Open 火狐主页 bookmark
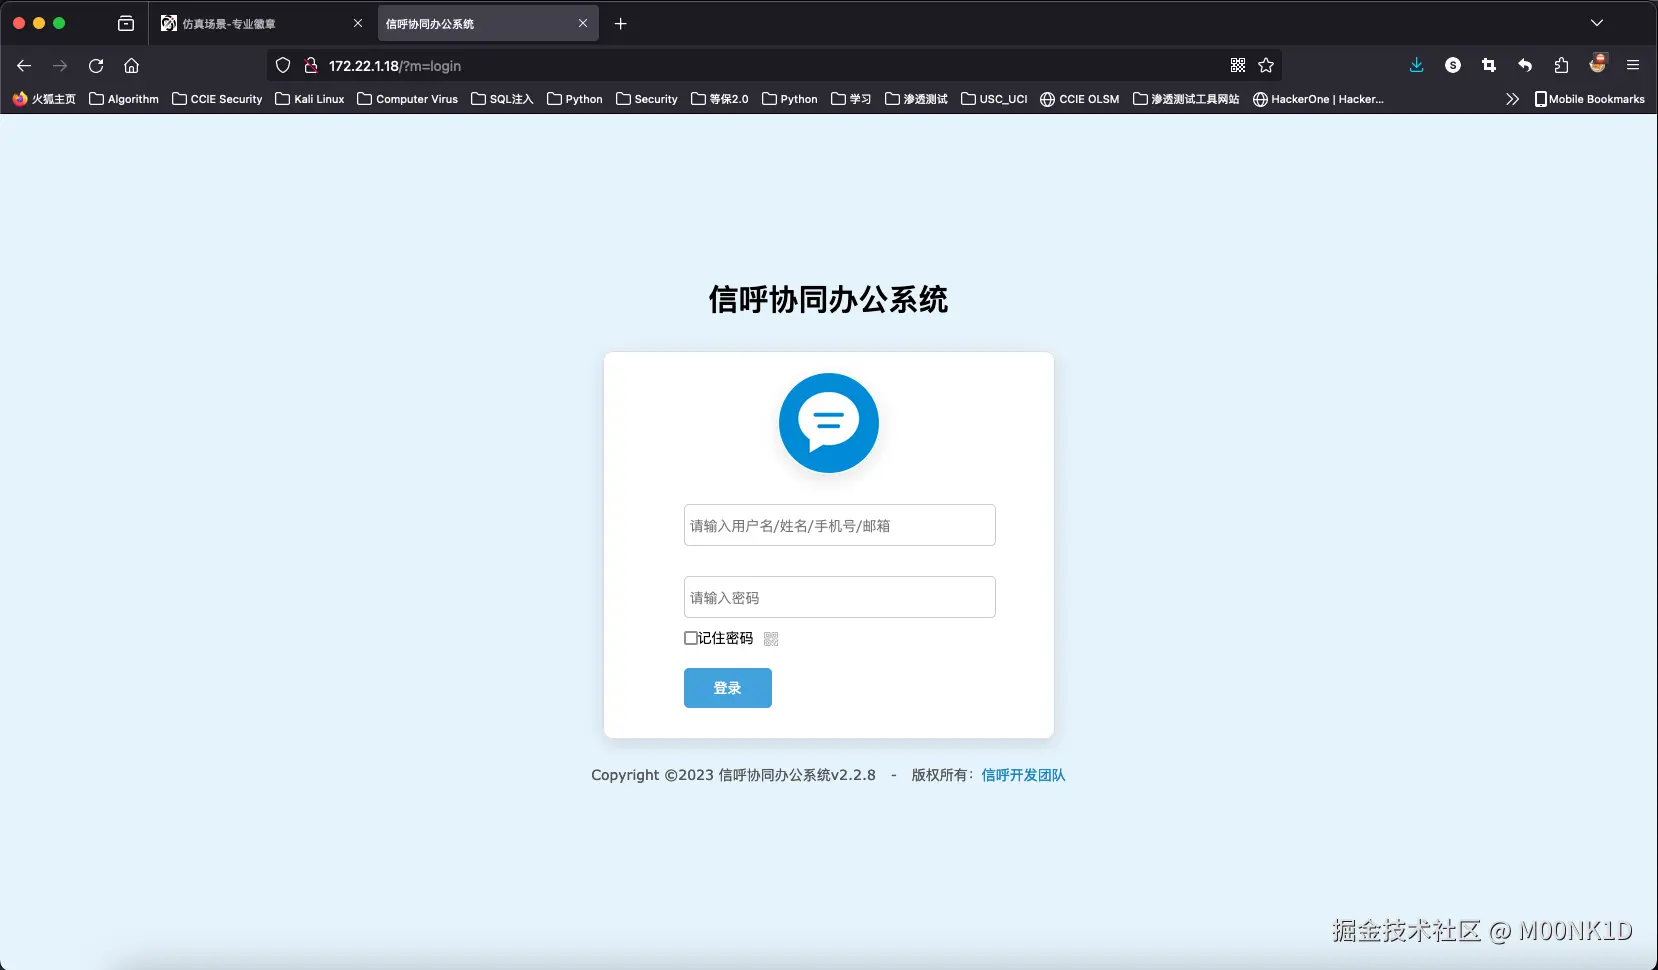This screenshot has height=970, width=1658. [44, 99]
